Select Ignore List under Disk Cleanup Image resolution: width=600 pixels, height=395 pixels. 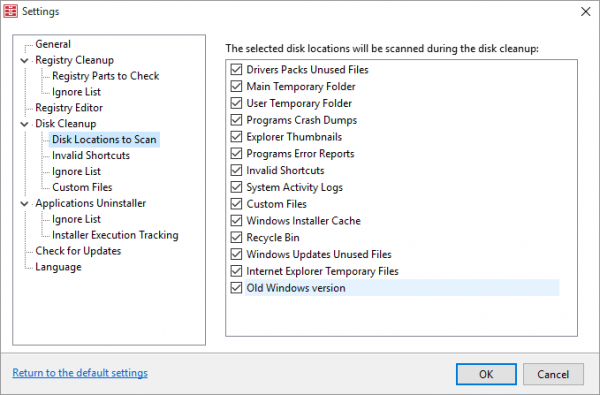[x=76, y=171]
